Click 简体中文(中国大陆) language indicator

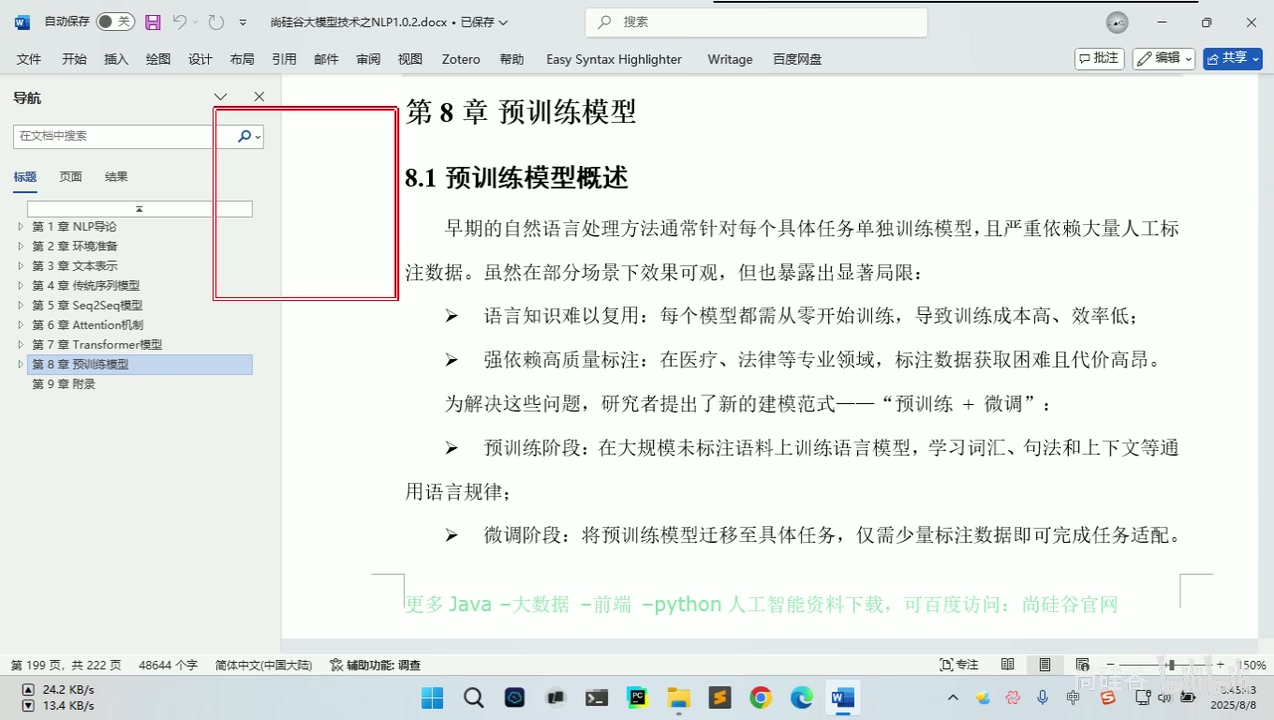pos(263,665)
